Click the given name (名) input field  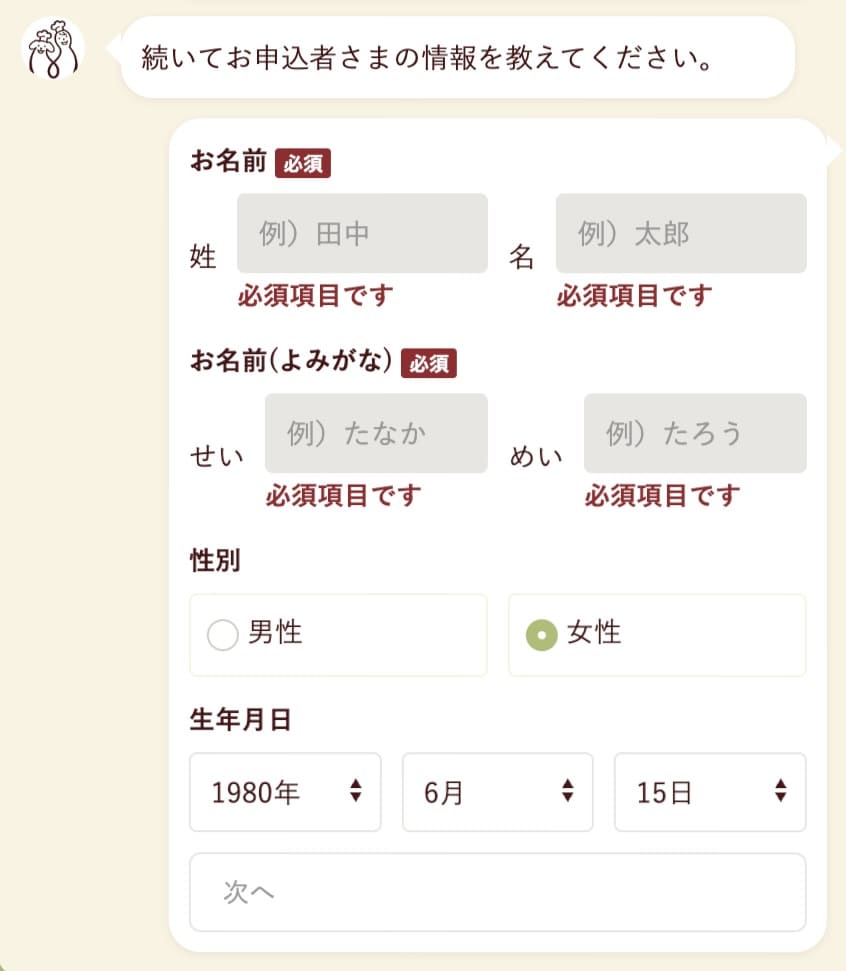(681, 234)
